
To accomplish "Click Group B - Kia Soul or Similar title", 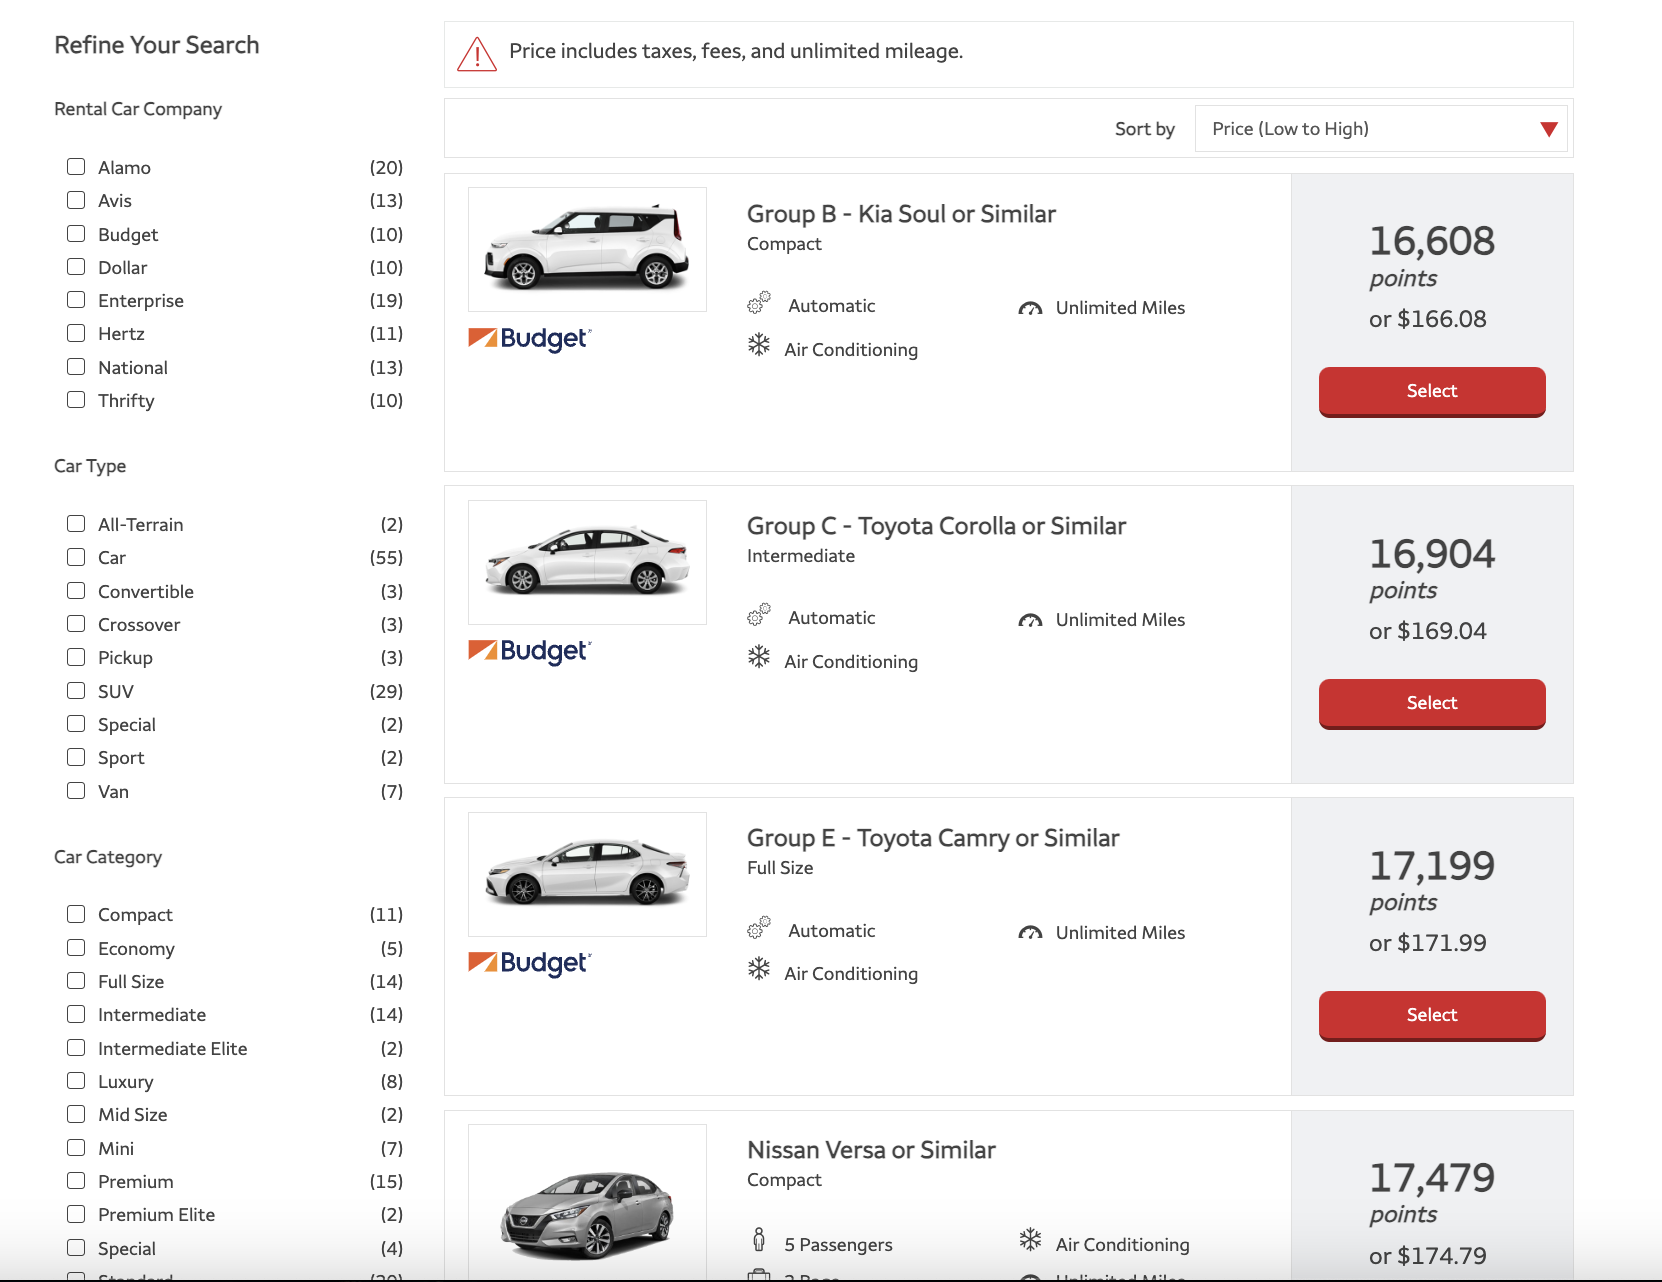I will tap(901, 214).
